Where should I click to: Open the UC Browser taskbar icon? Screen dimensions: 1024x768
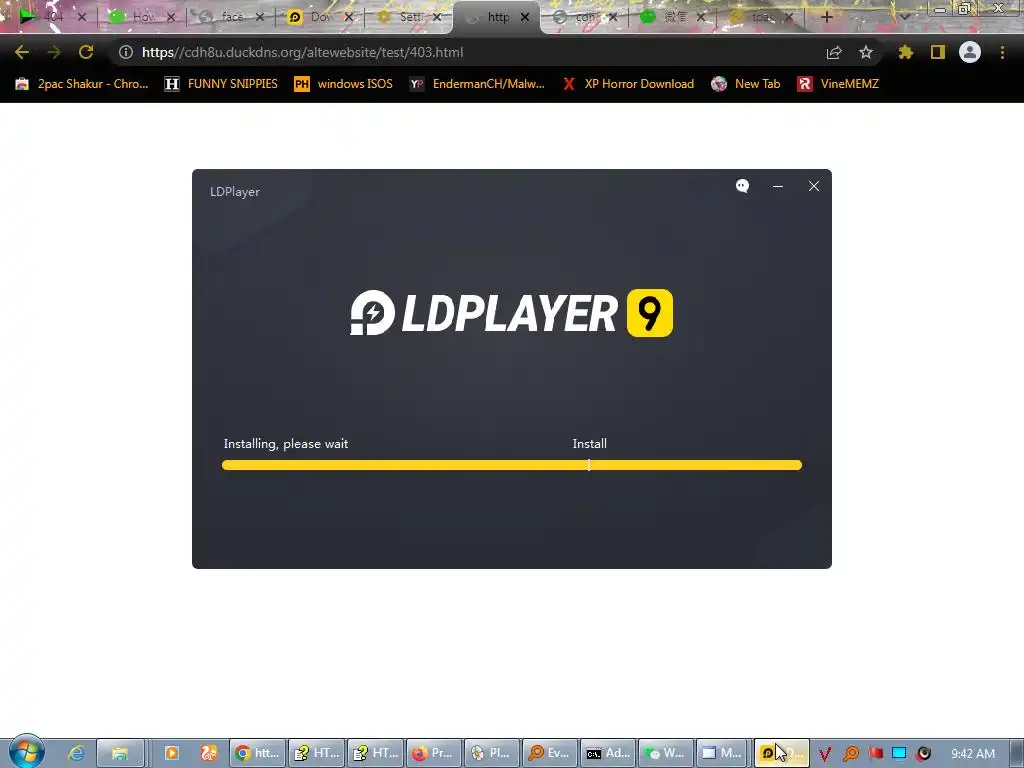point(209,753)
